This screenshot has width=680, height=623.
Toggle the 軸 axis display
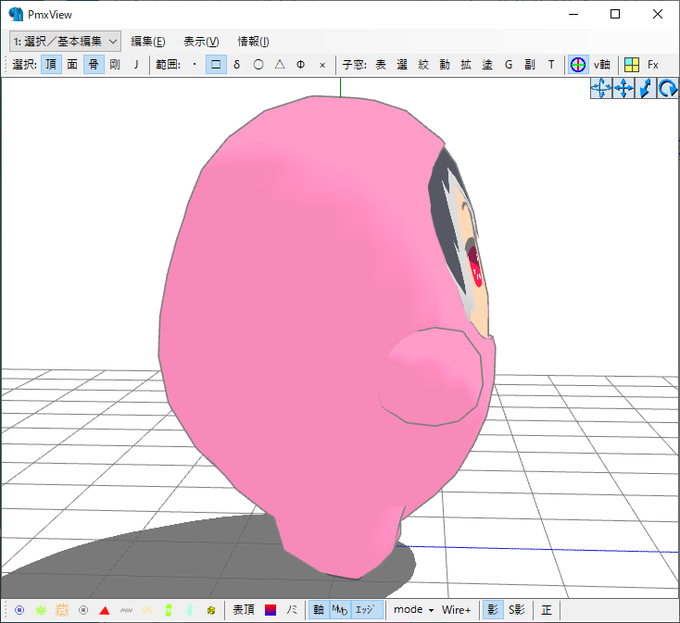(x=319, y=610)
